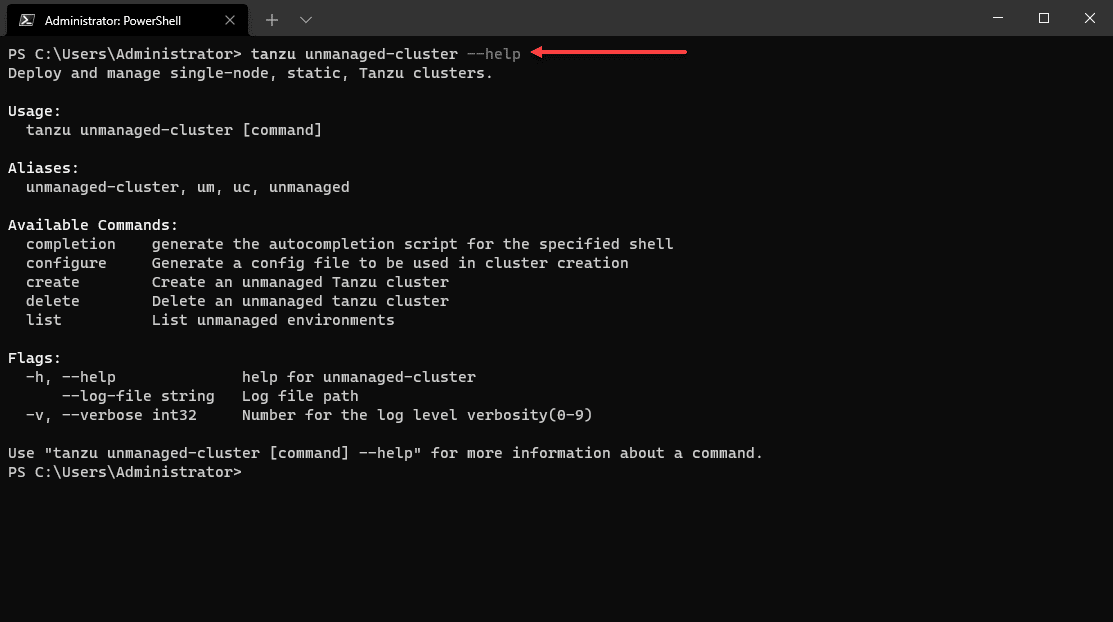The width and height of the screenshot is (1113, 622).
Task: Close the terminal window
Action: click(1089, 18)
